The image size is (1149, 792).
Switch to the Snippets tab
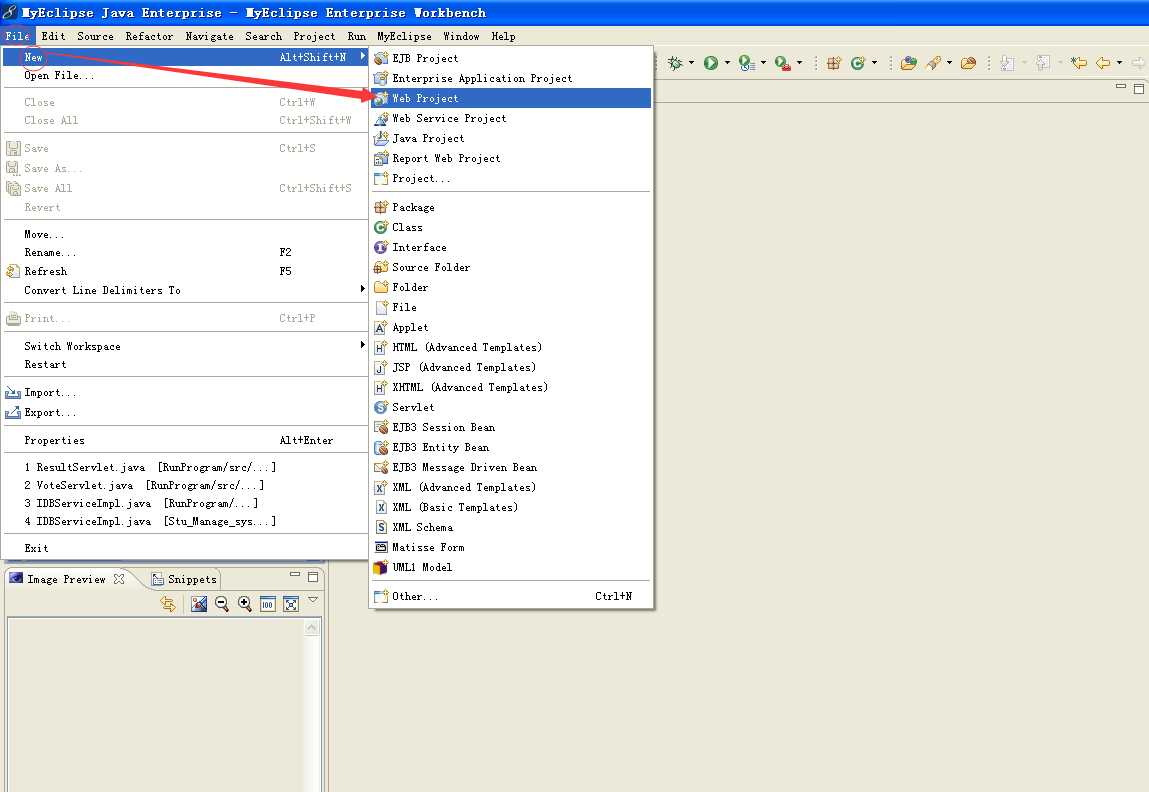184,579
